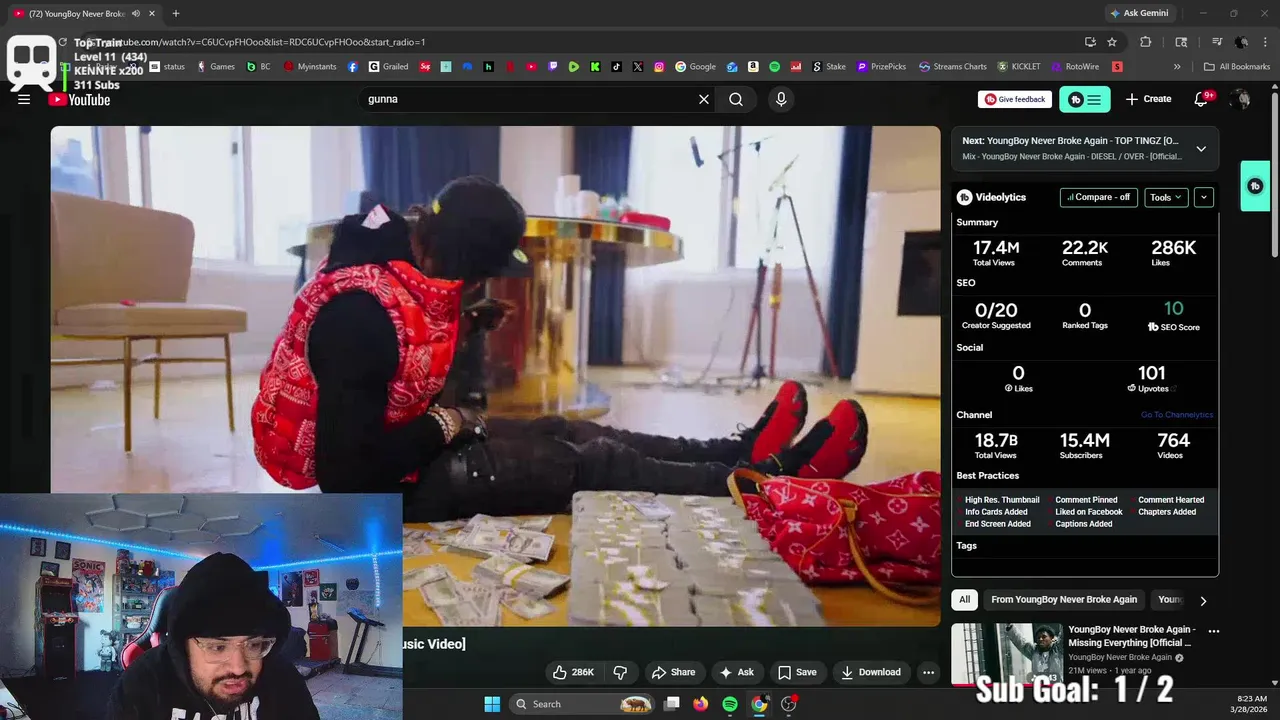Open the Streams Charts bookmark

point(953,67)
